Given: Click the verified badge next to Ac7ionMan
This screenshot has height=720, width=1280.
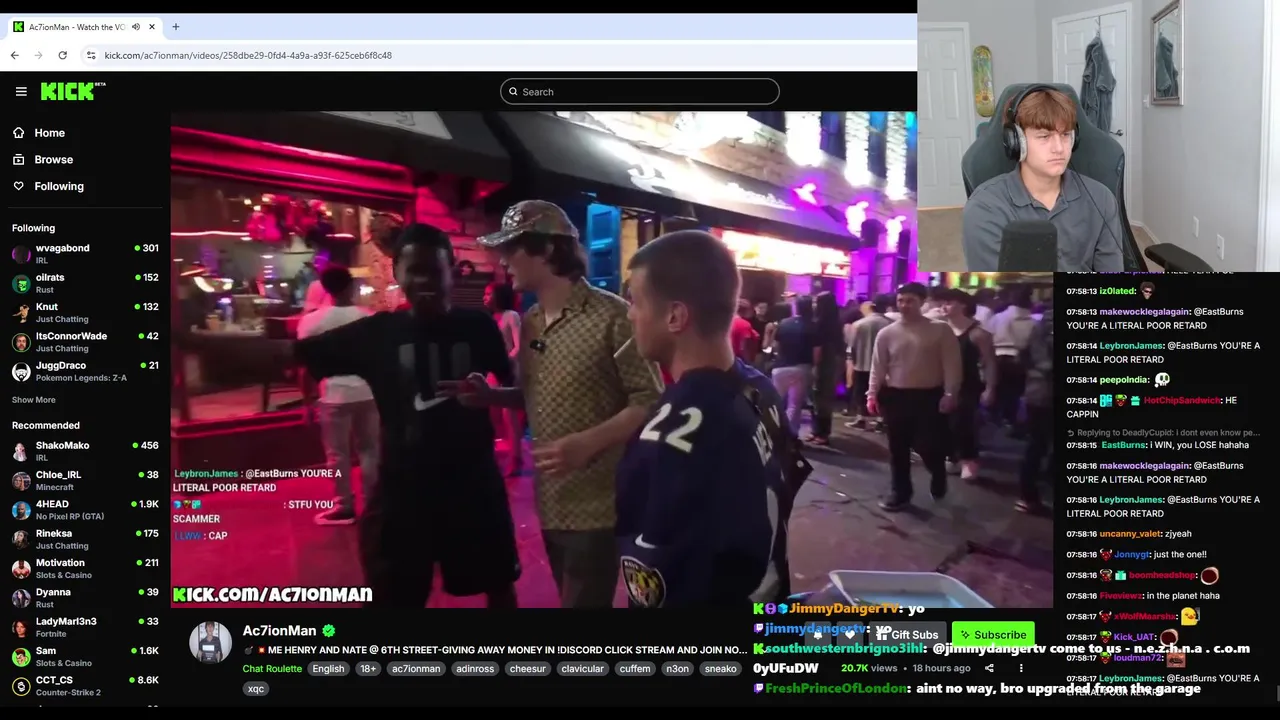Looking at the screenshot, I should (x=329, y=631).
